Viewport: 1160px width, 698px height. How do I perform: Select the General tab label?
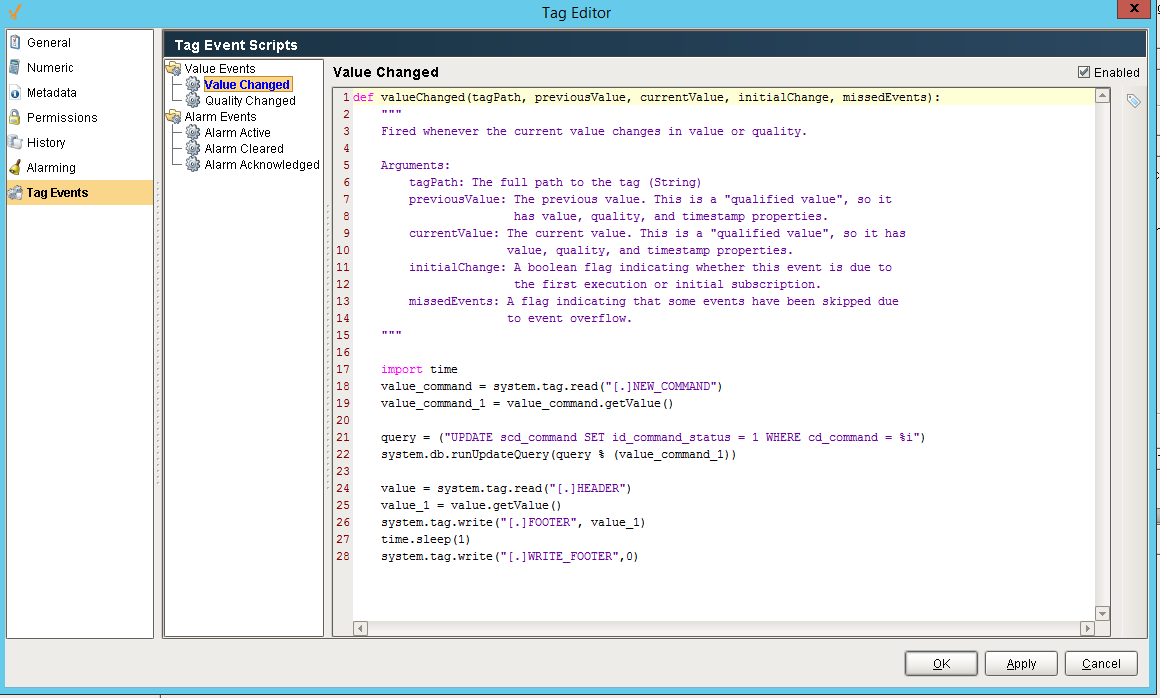[x=49, y=43]
